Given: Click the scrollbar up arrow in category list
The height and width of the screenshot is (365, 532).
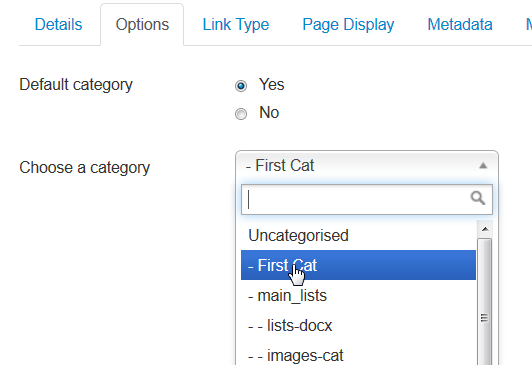Looking at the screenshot, I should coord(485,229).
